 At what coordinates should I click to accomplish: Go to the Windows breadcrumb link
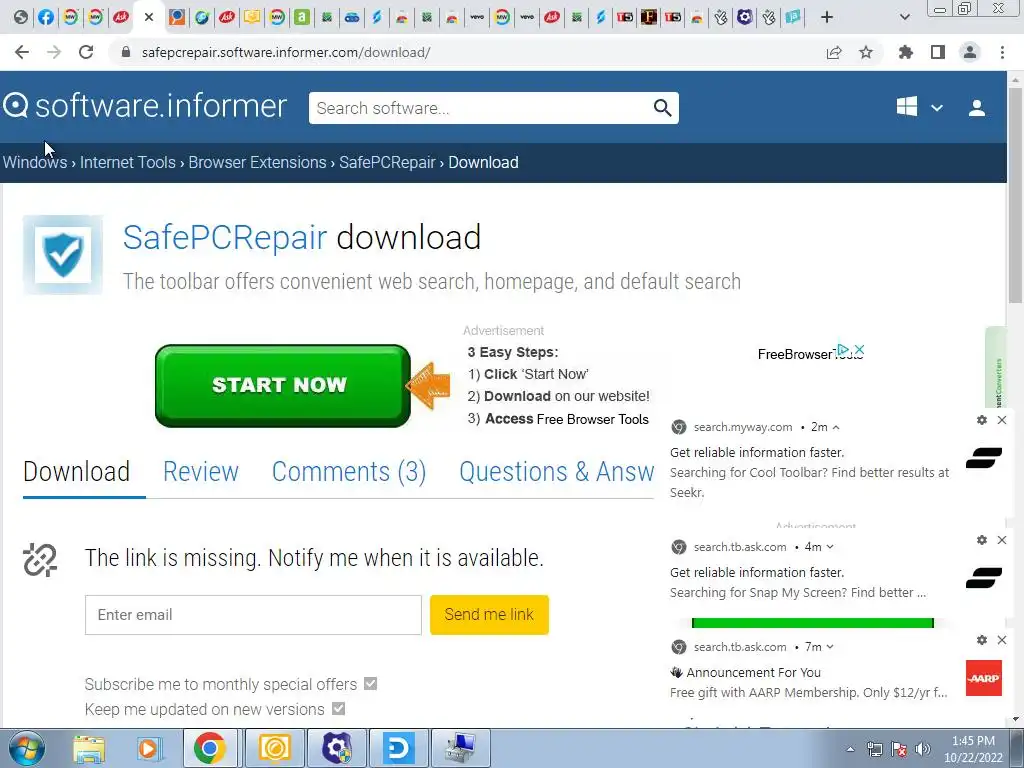click(35, 163)
